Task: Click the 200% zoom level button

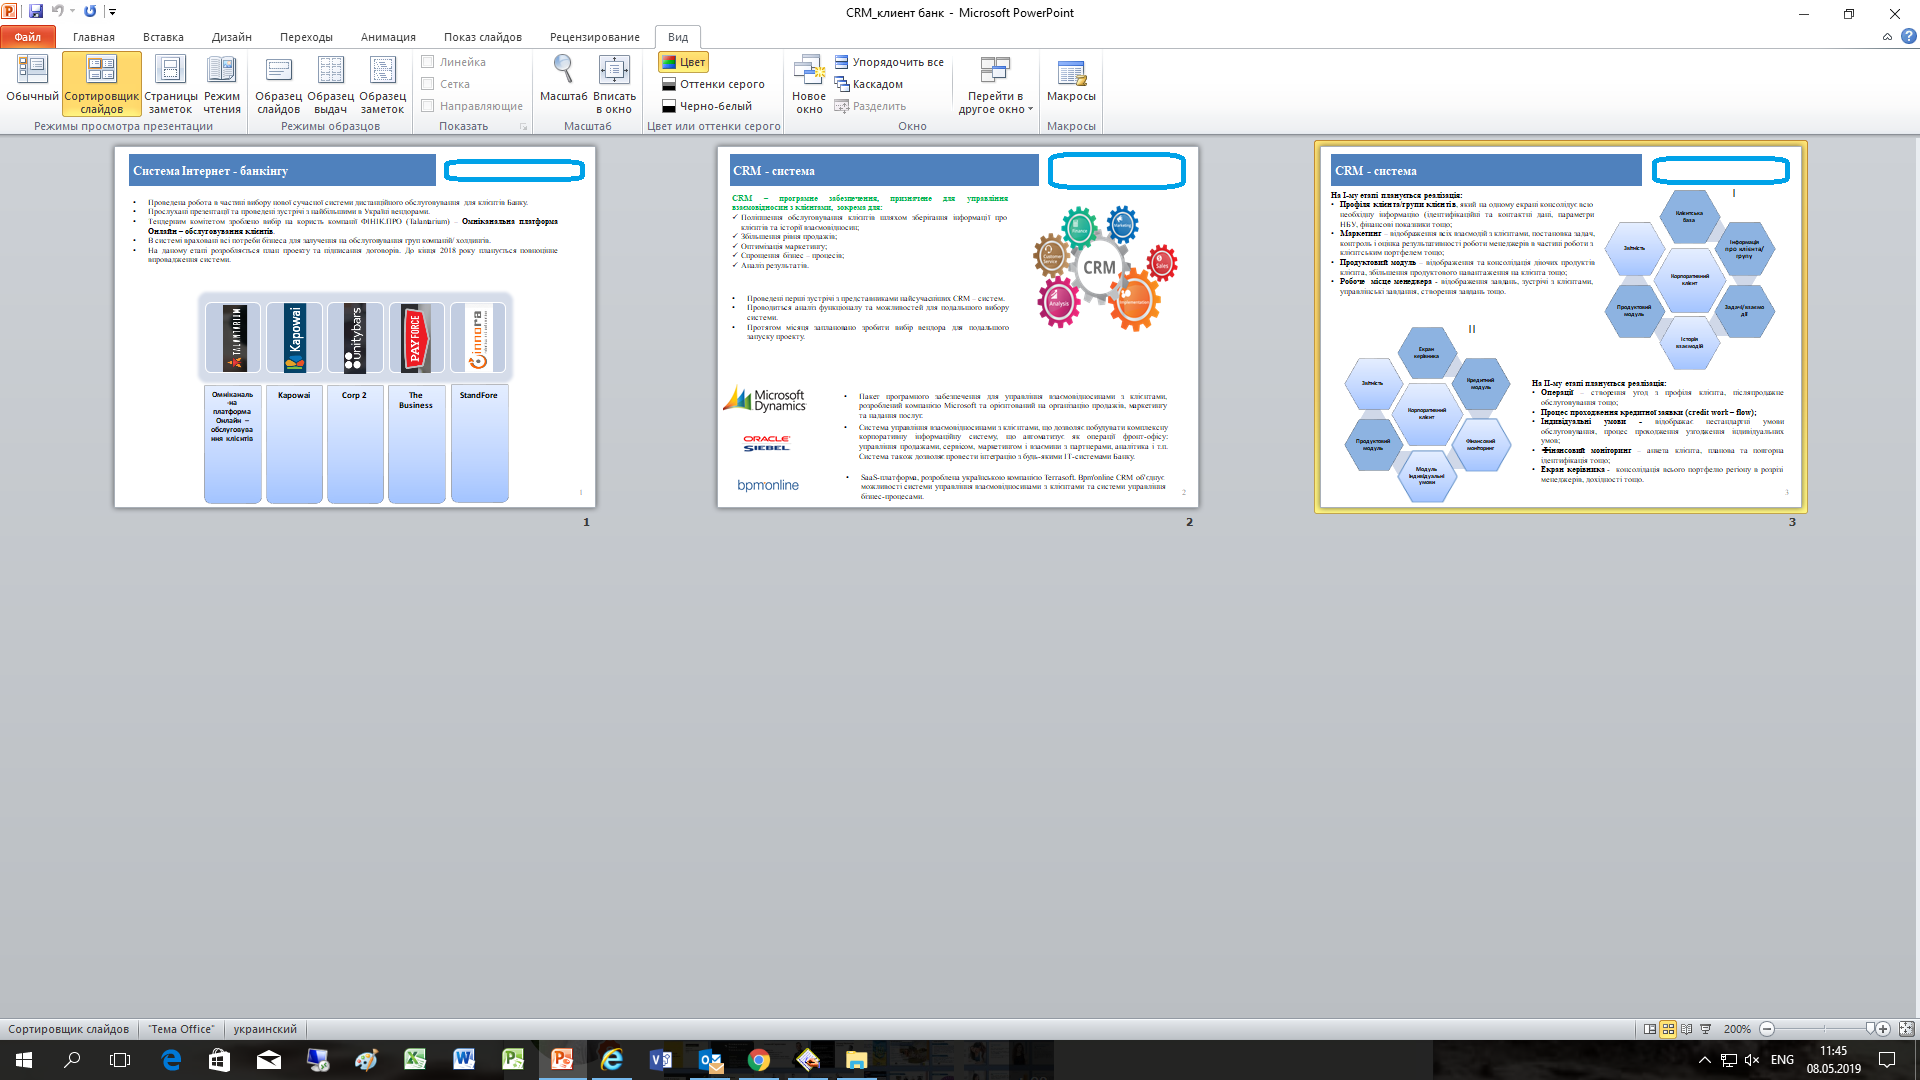Action: [x=1737, y=1029]
